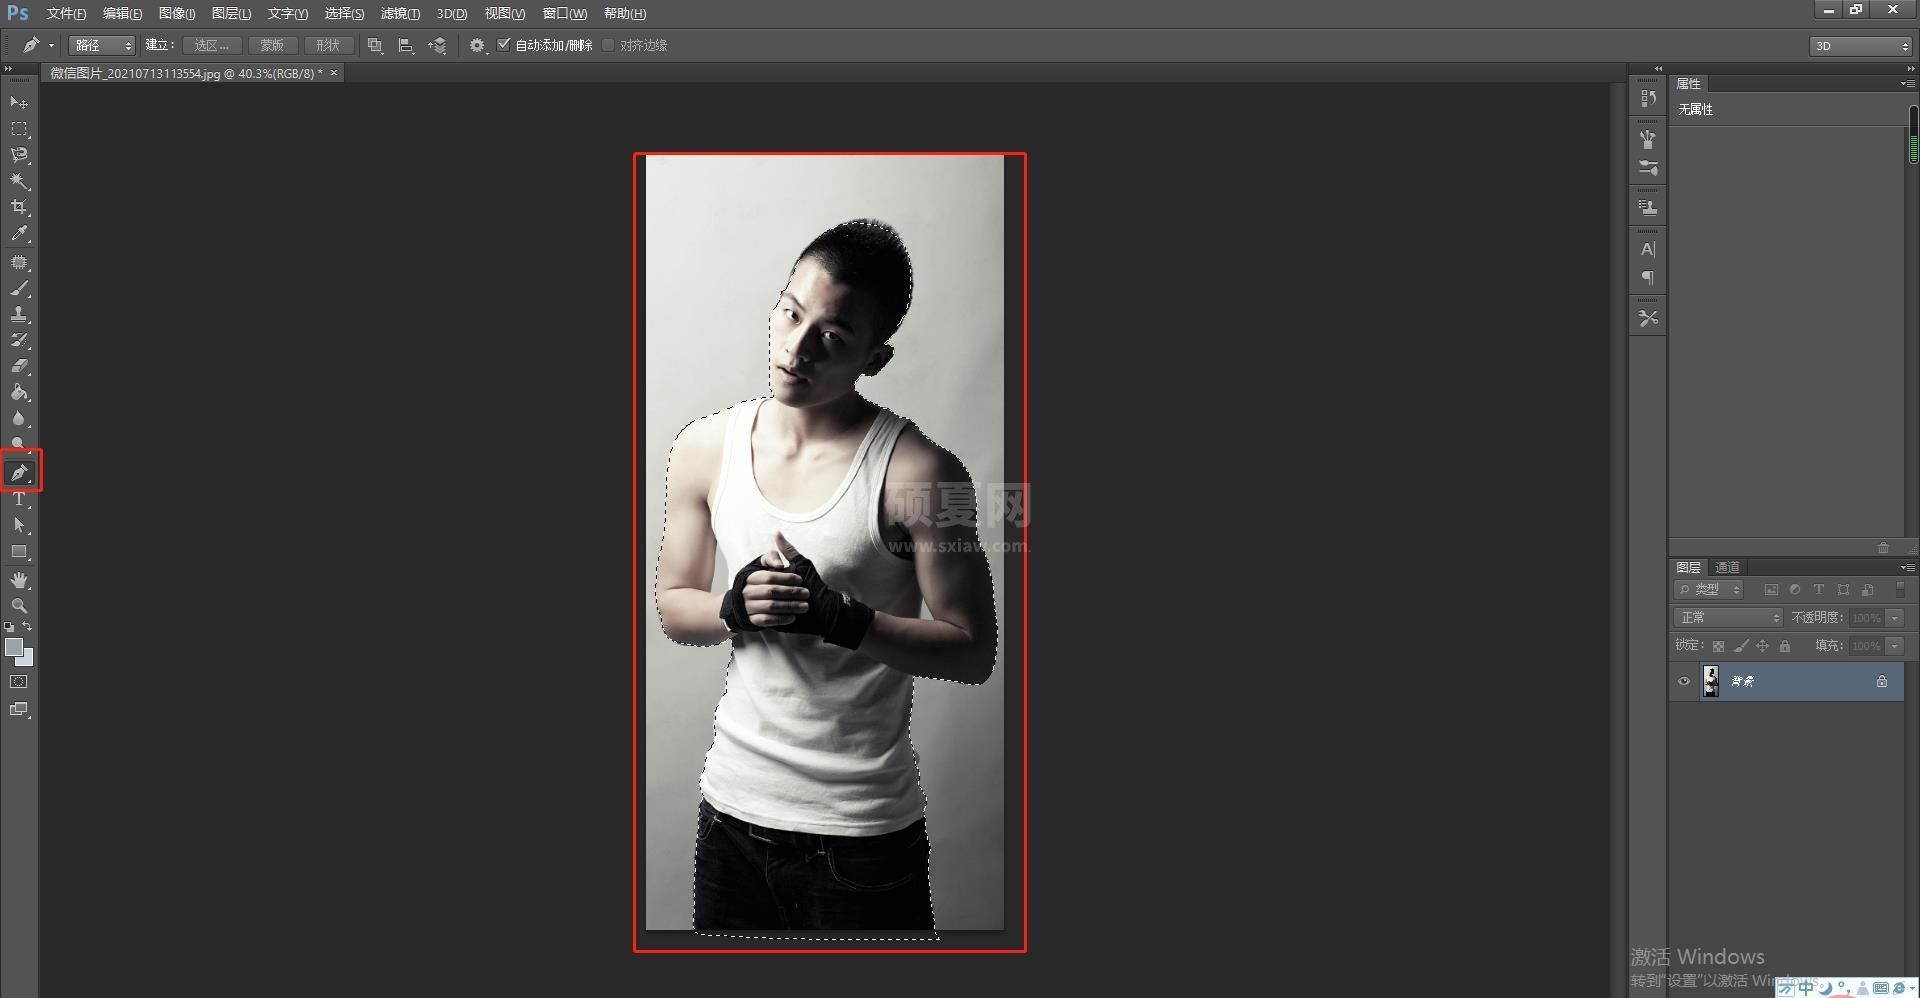Viewport: 1920px width, 998px height.
Task: Select the Pen tool in toolbox
Action: (x=19, y=473)
